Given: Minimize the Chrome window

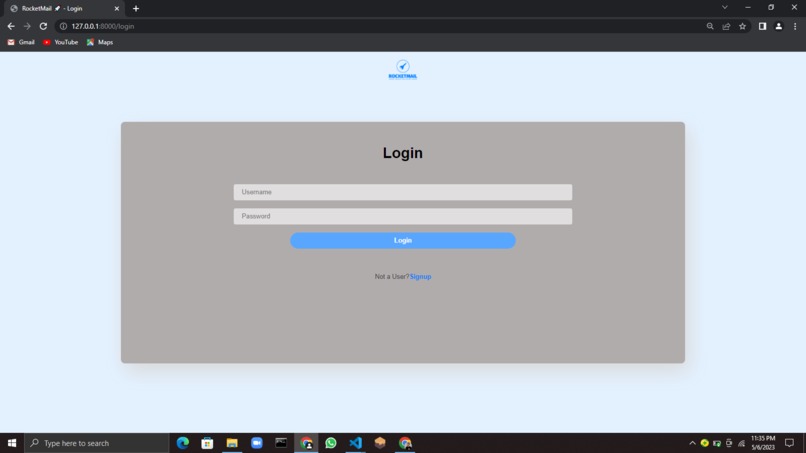Looking at the screenshot, I should click(748, 8).
